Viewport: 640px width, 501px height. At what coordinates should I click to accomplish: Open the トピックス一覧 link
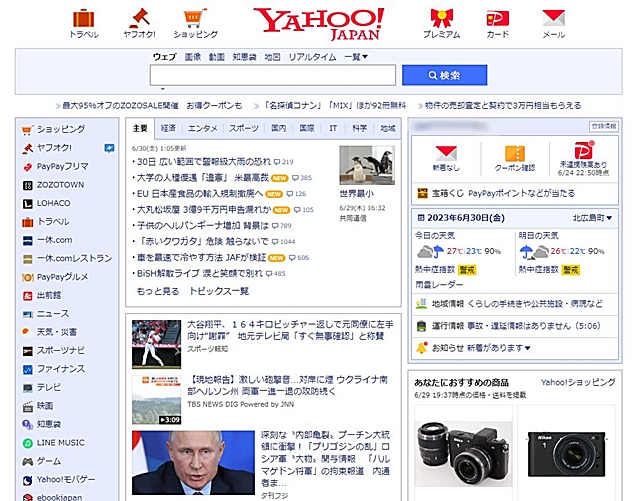click(219, 291)
